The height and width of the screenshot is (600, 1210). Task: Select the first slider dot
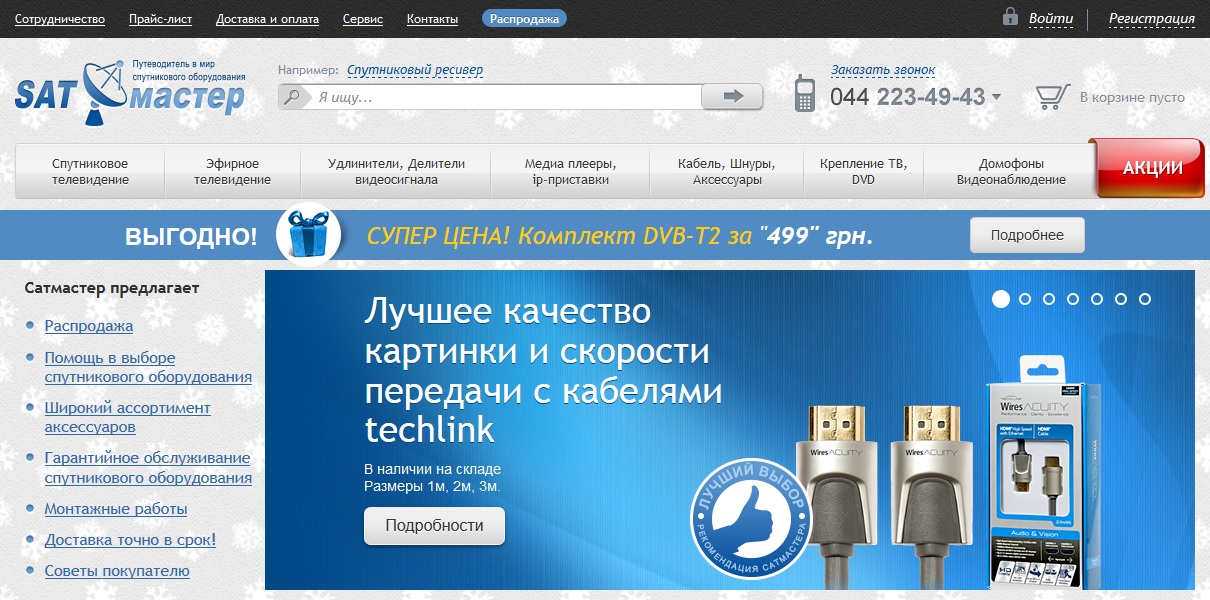[1000, 298]
